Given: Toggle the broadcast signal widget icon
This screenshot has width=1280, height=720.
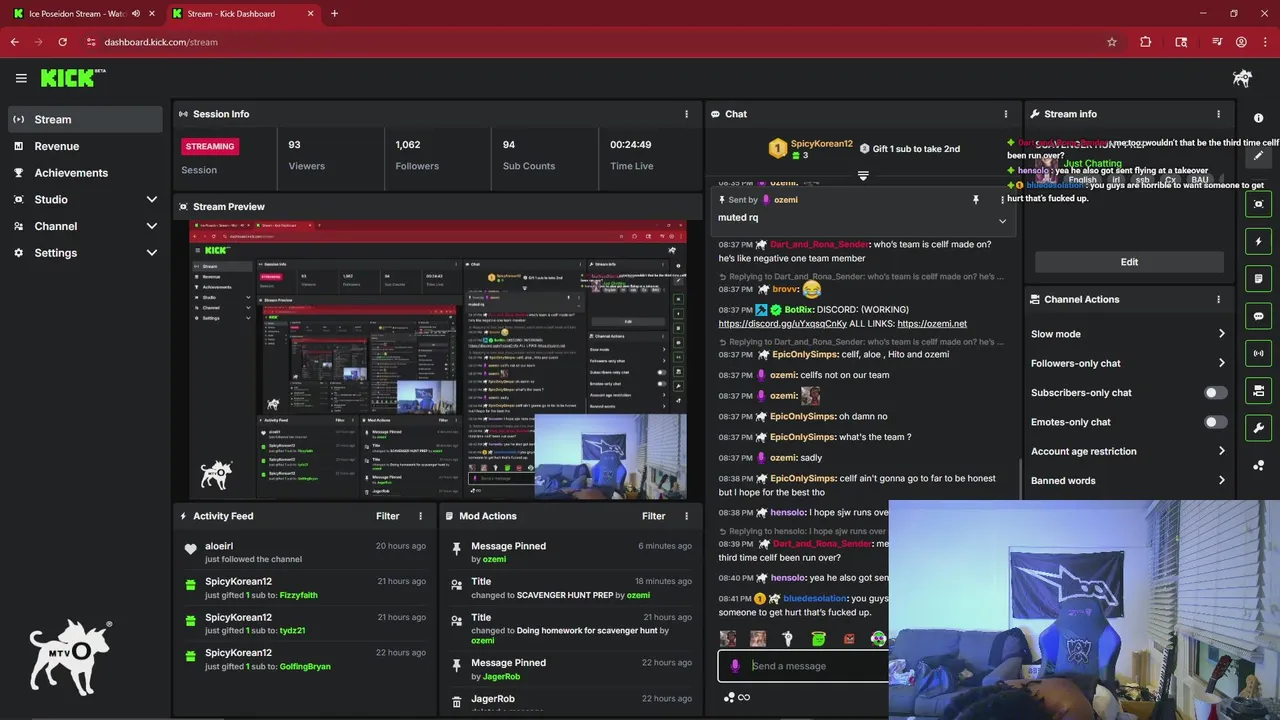Looking at the screenshot, I should point(1258,353).
